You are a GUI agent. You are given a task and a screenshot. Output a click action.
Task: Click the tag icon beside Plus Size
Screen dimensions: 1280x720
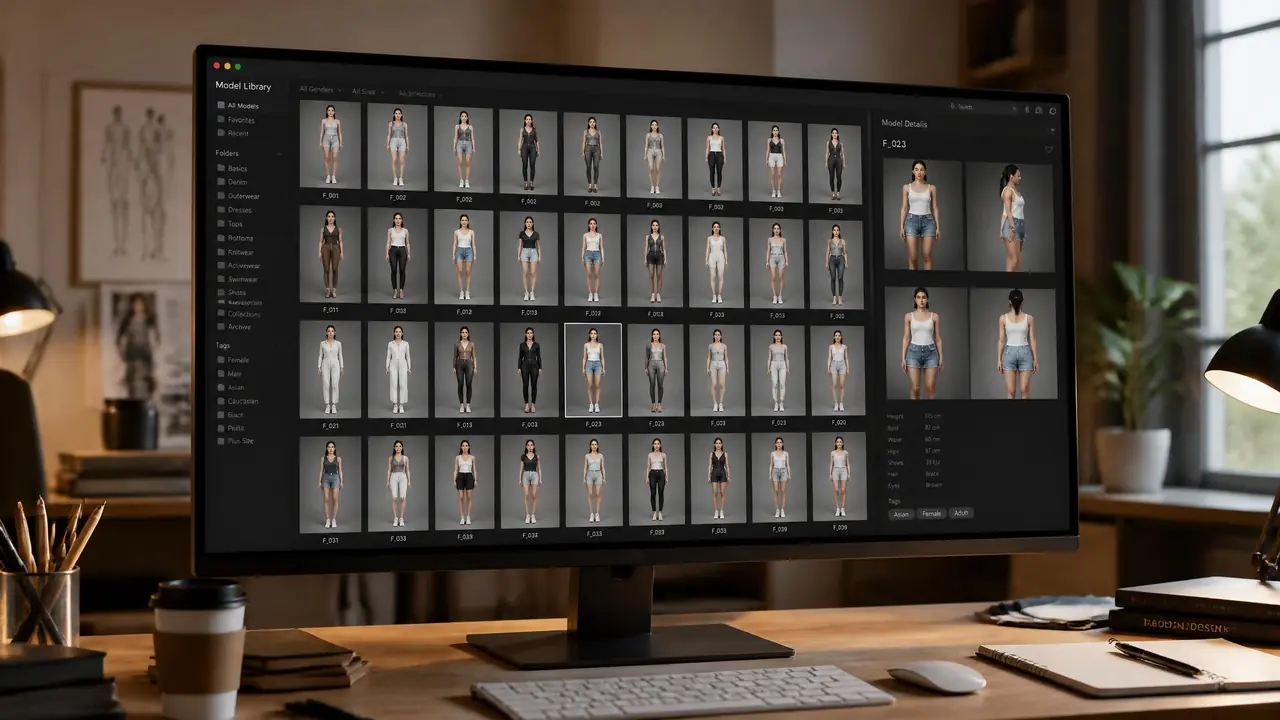pos(221,441)
